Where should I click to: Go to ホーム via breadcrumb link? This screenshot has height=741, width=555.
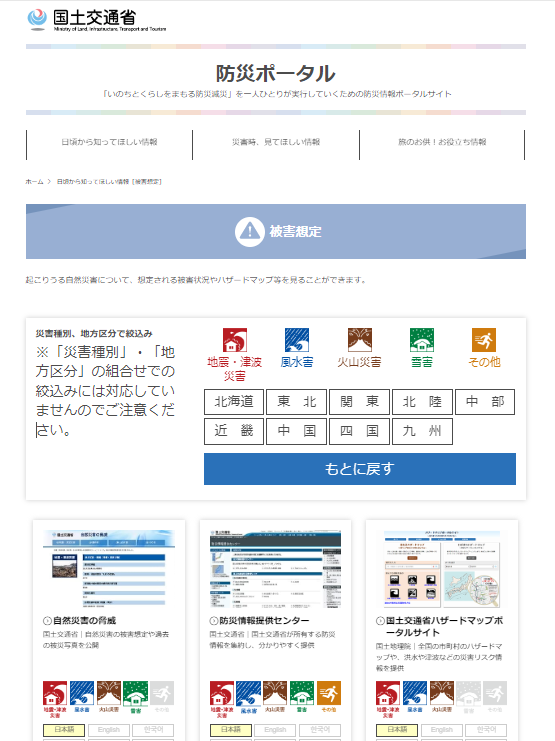[35, 181]
